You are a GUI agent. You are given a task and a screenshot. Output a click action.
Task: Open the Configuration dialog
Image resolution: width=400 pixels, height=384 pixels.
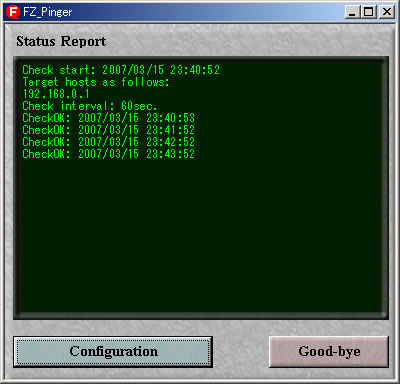pyautogui.click(x=113, y=352)
